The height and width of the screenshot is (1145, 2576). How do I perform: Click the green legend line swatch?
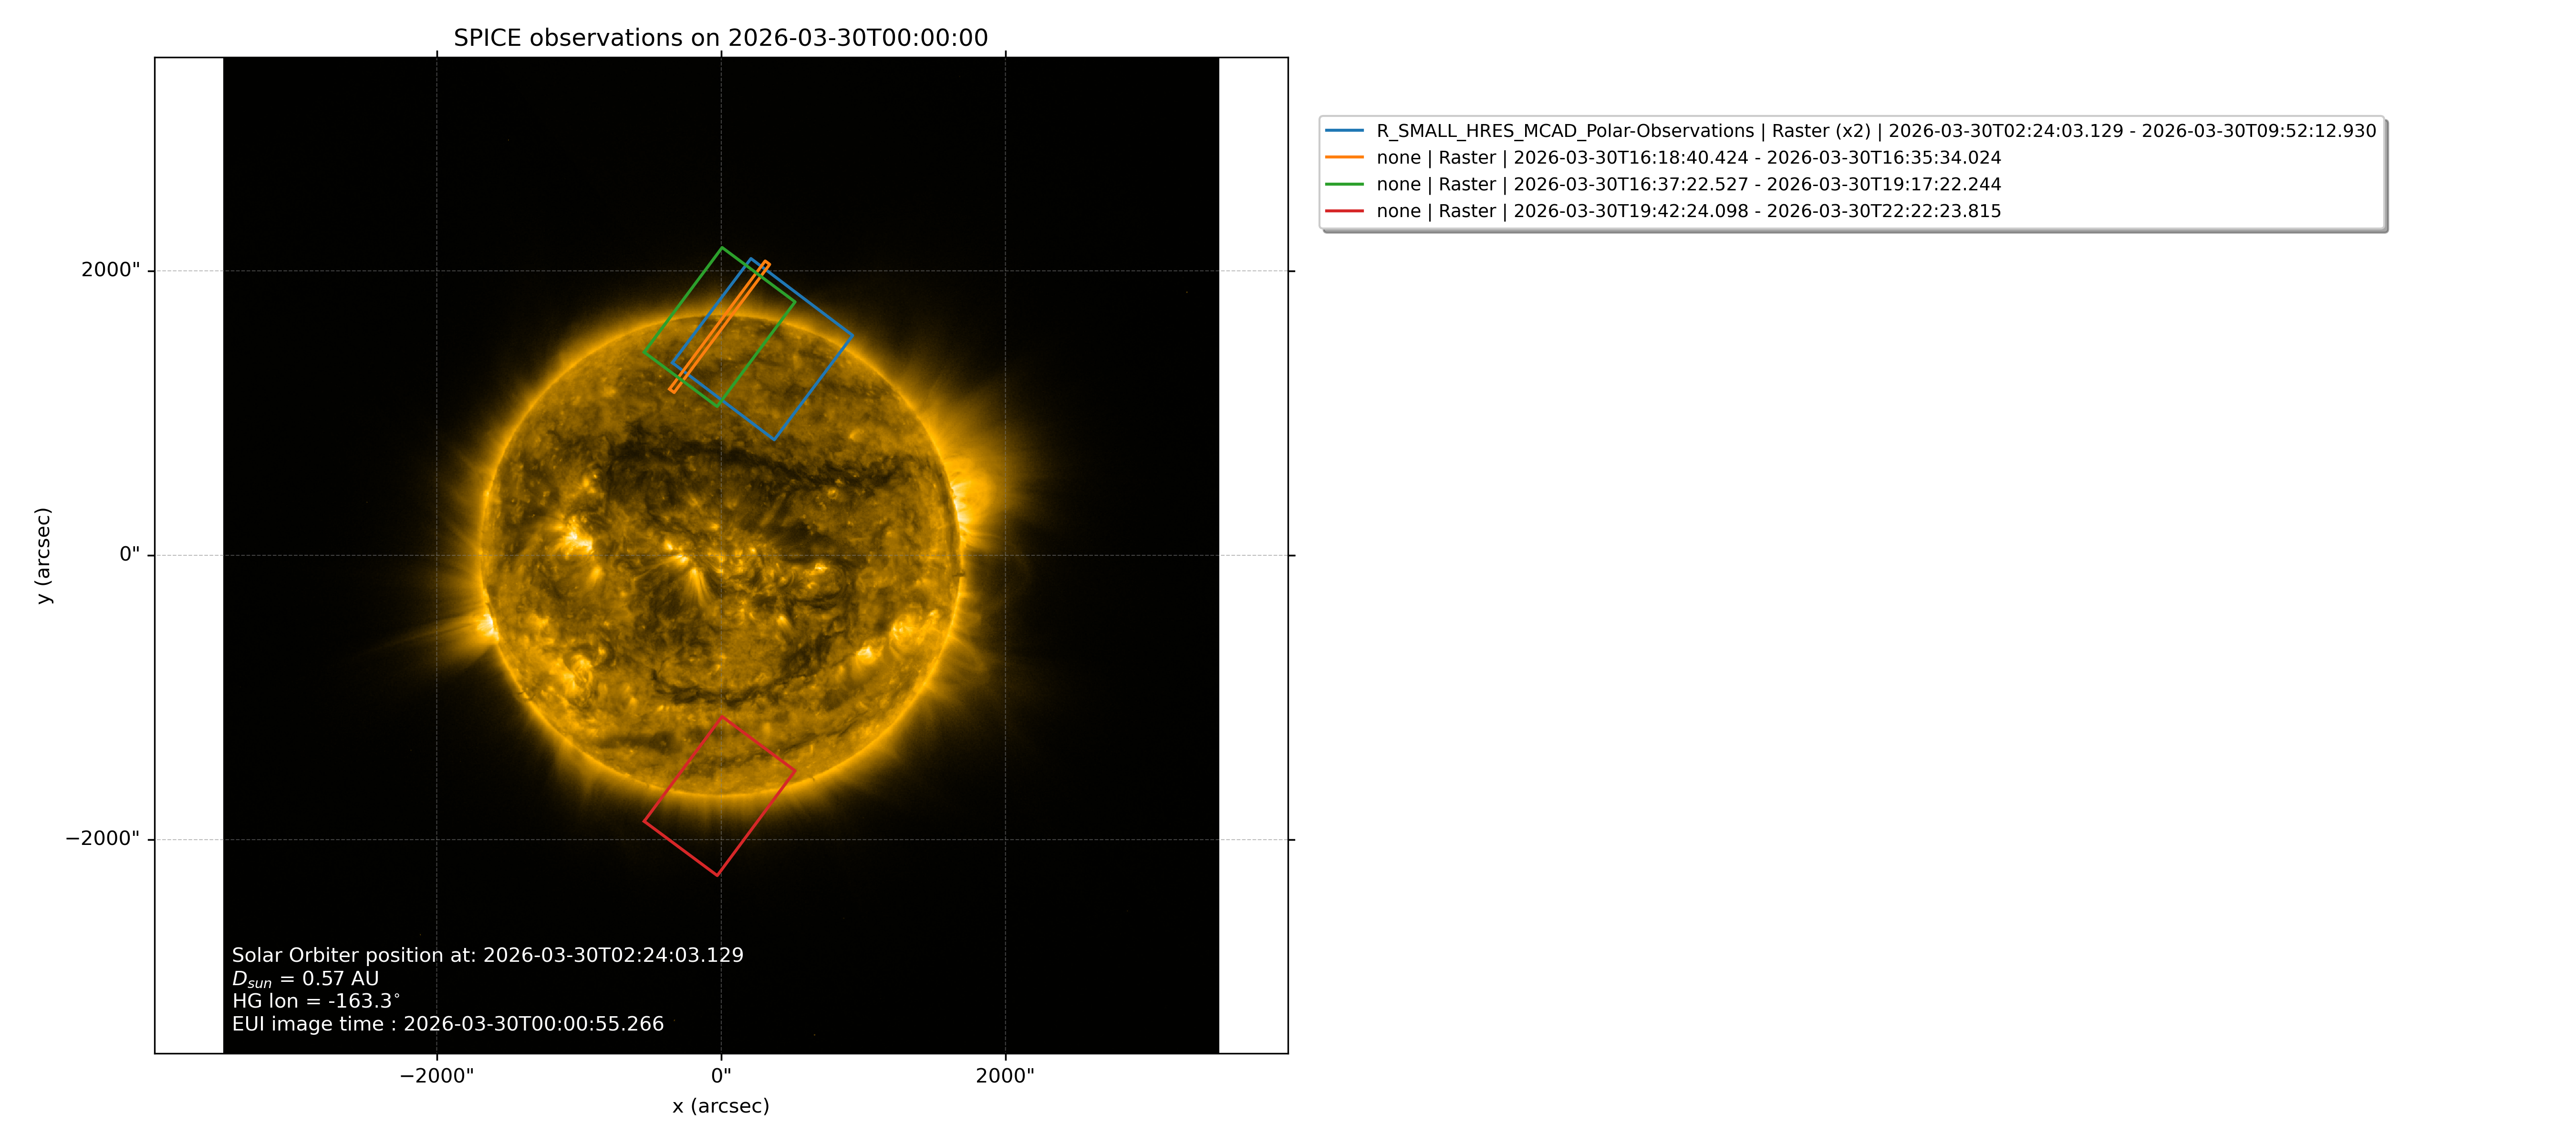click(1344, 184)
